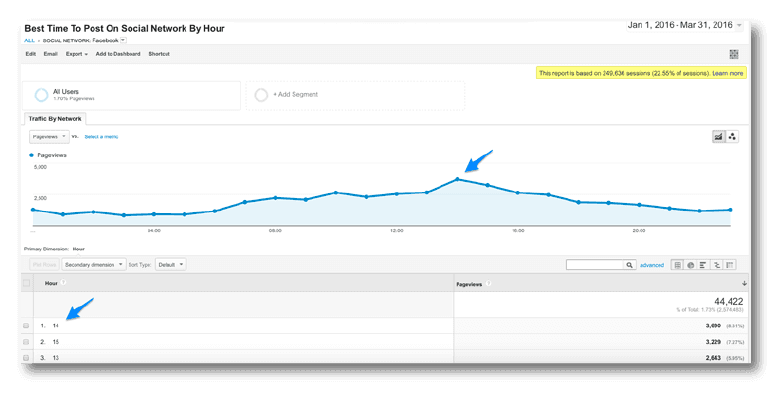The image size is (769, 409).
Task: Switch to data table view icon
Action: pyautogui.click(x=677, y=265)
